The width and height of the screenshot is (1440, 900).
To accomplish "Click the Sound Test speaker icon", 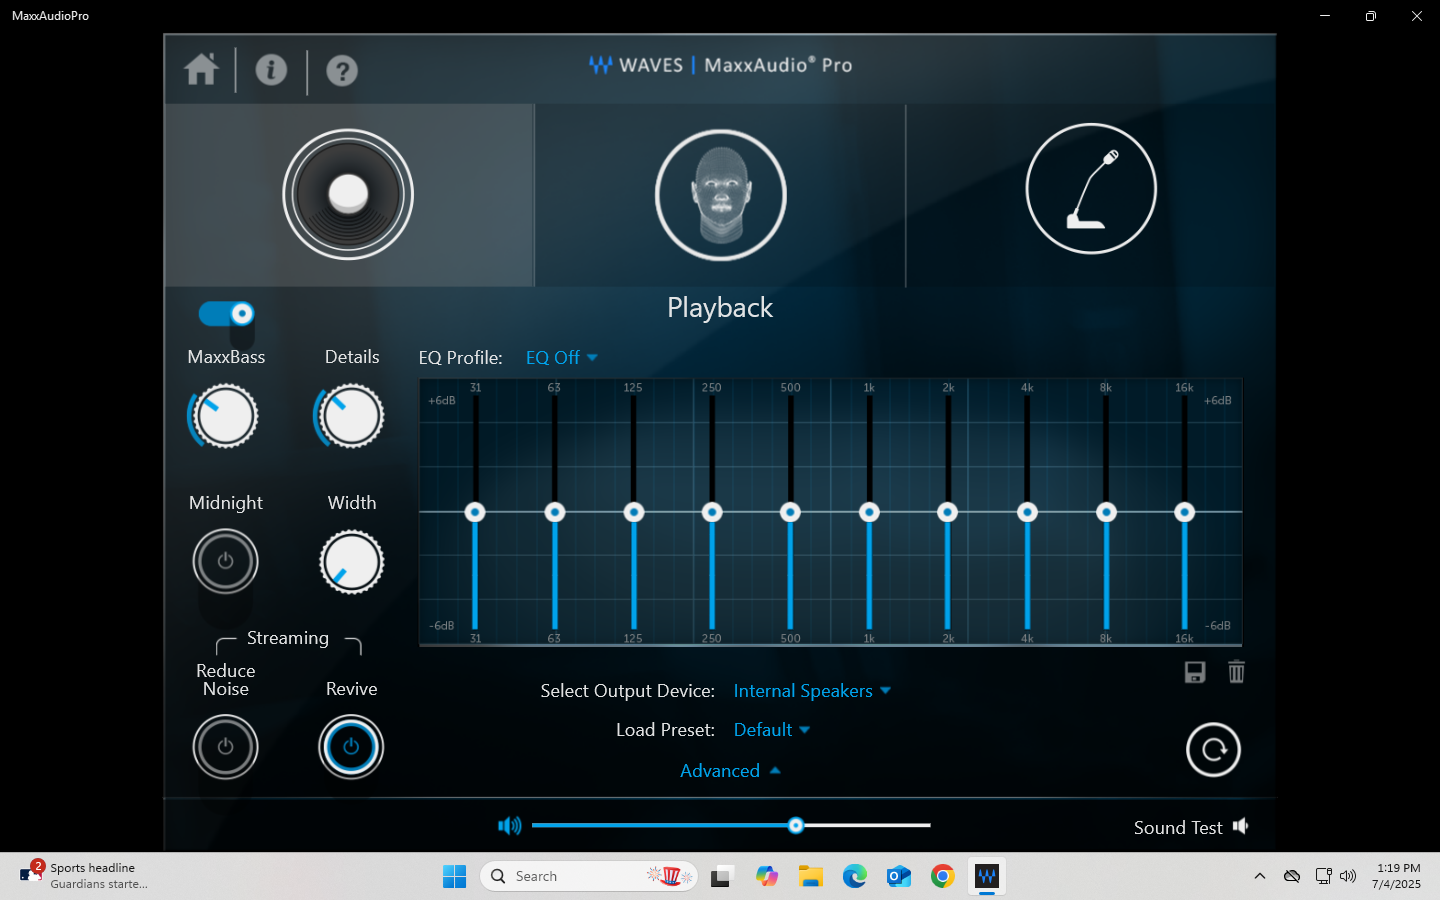I will (x=1241, y=826).
